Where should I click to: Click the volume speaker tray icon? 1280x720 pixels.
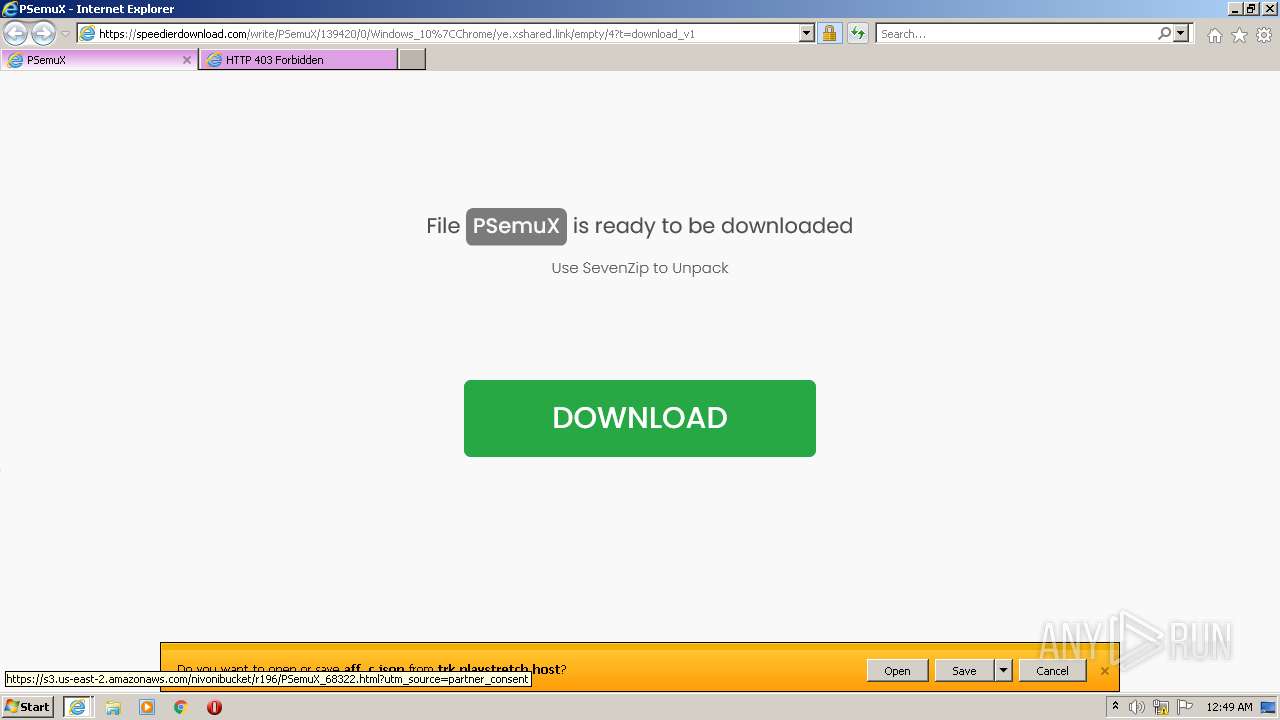tap(1137, 707)
